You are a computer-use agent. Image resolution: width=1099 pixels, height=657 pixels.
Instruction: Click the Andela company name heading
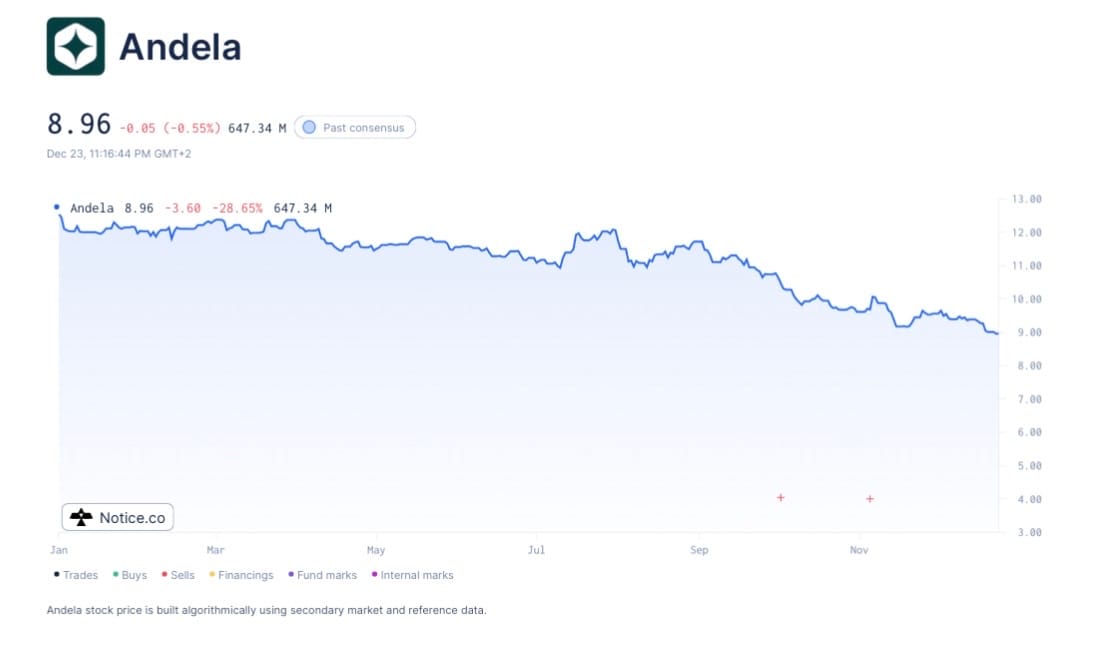(180, 47)
